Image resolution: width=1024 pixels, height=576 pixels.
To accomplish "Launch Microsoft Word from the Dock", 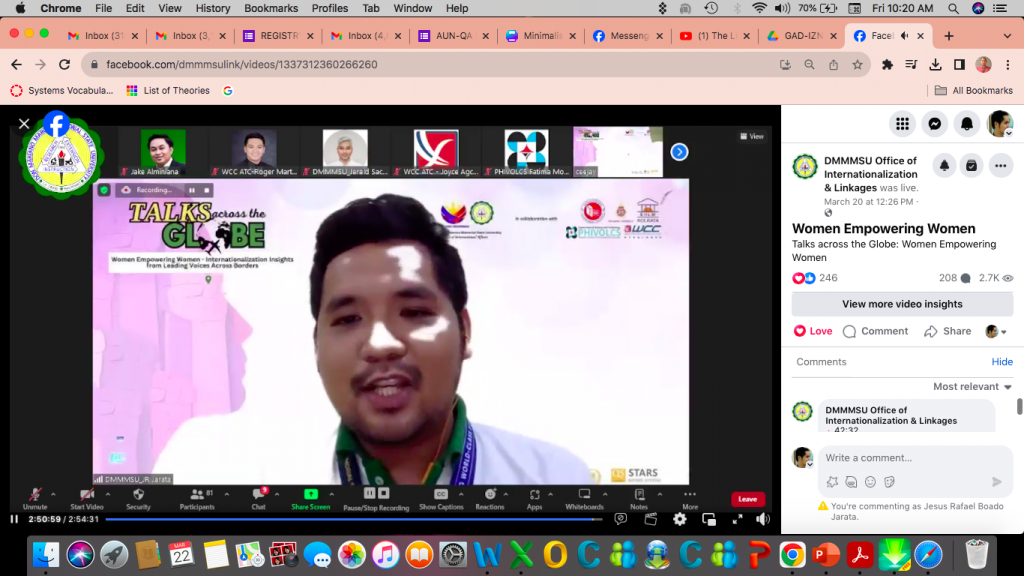I will [487, 554].
